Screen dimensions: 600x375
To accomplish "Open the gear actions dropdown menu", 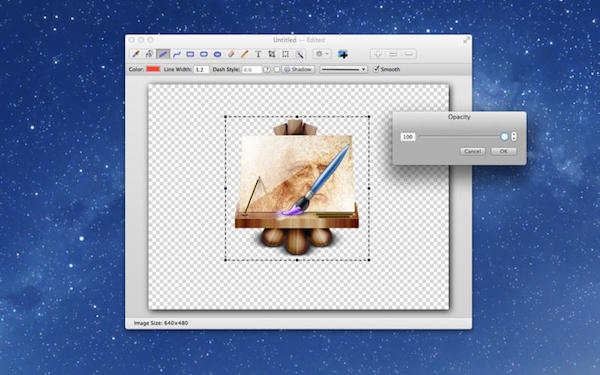I will 321,54.
